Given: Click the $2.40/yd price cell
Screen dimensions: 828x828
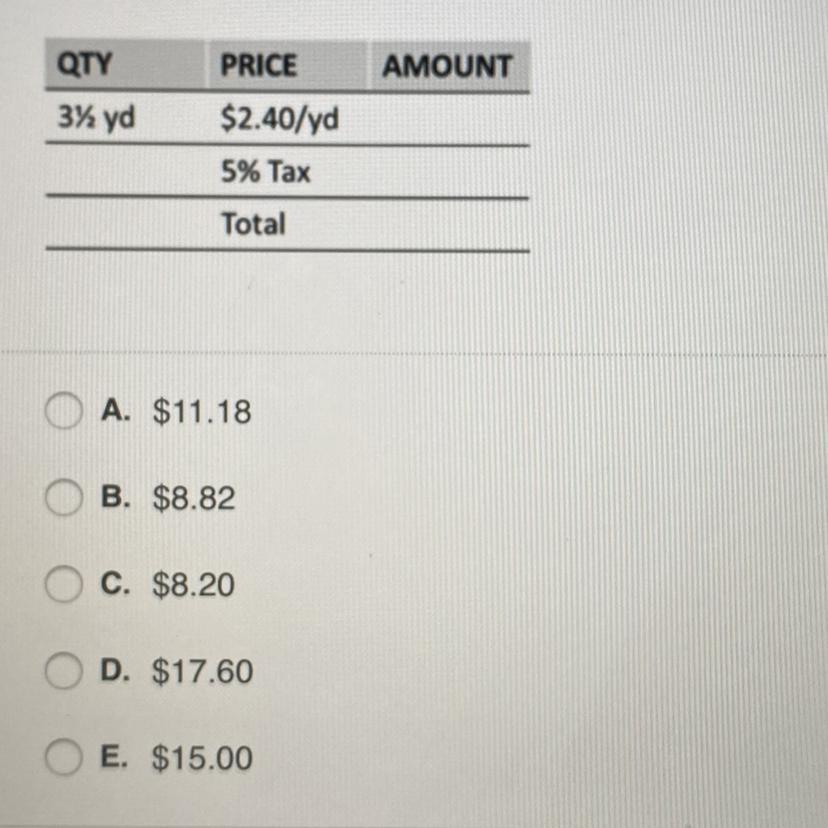Looking at the screenshot, I should (x=279, y=118).
